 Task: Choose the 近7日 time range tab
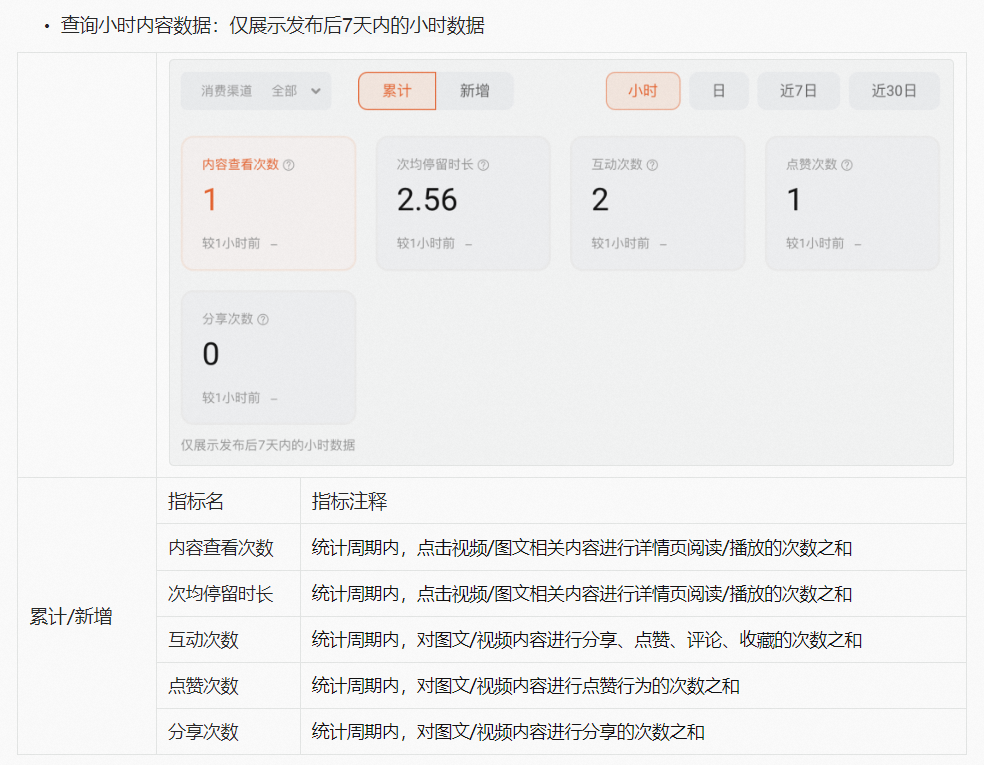tap(798, 91)
